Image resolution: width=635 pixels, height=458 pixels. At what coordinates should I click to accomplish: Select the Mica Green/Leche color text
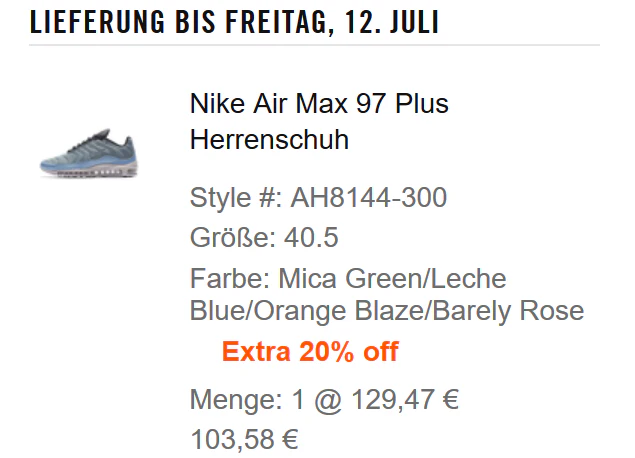[392, 279]
